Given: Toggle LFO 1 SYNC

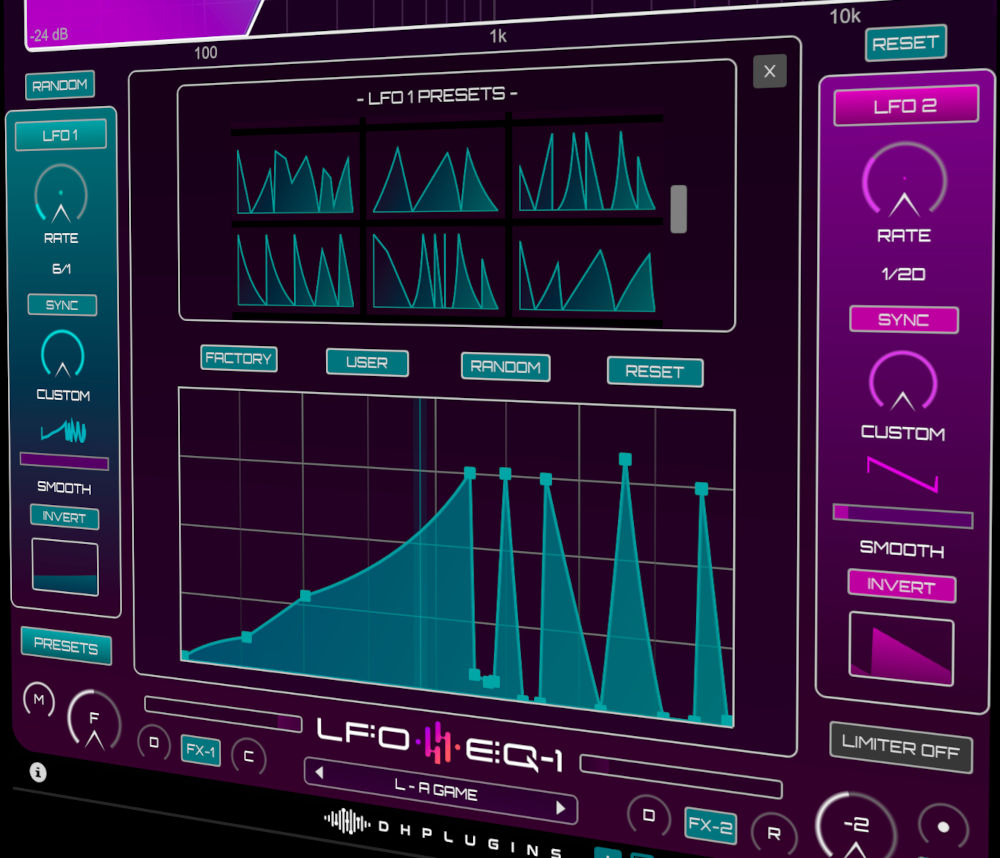Looking at the screenshot, I should click(x=62, y=305).
